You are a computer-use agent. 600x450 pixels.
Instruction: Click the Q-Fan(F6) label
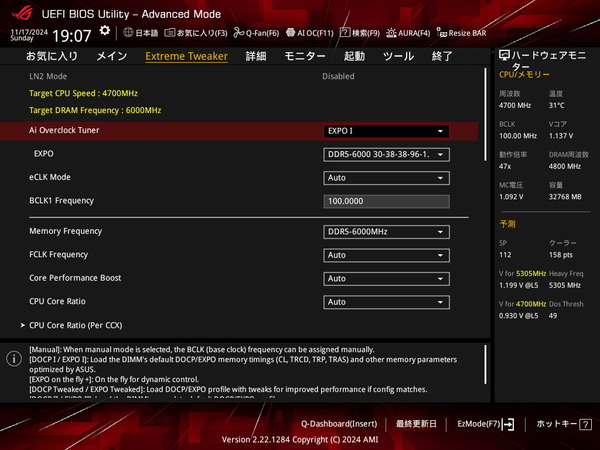(x=262, y=33)
